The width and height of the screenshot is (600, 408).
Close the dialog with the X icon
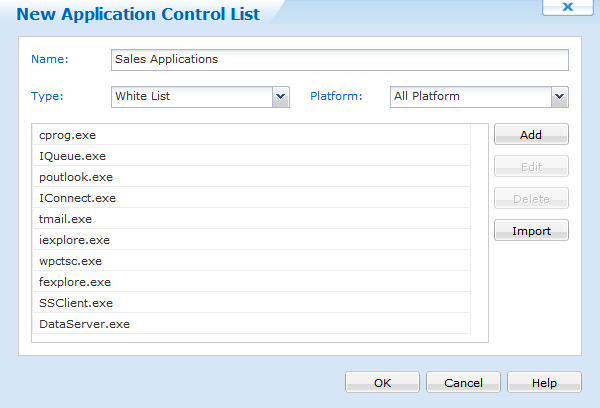[x=568, y=7]
